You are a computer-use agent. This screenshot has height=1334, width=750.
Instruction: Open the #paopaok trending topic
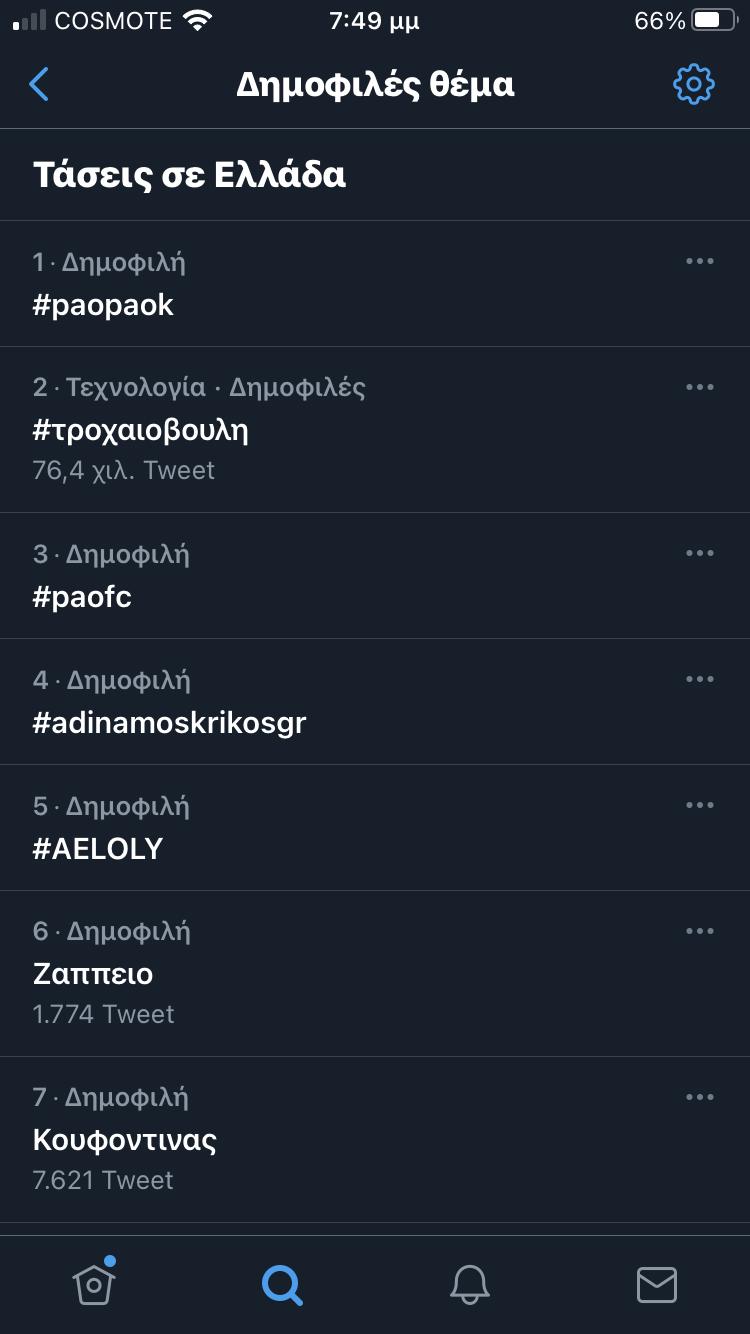point(104,306)
